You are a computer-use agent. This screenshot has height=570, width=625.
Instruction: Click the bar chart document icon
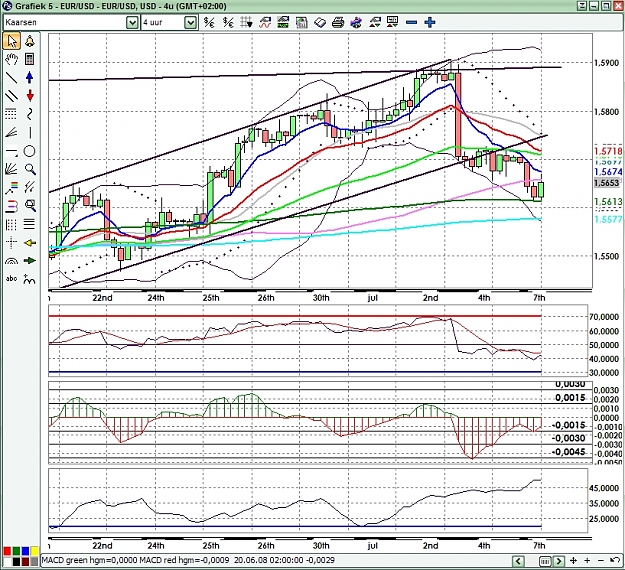click(x=302, y=23)
